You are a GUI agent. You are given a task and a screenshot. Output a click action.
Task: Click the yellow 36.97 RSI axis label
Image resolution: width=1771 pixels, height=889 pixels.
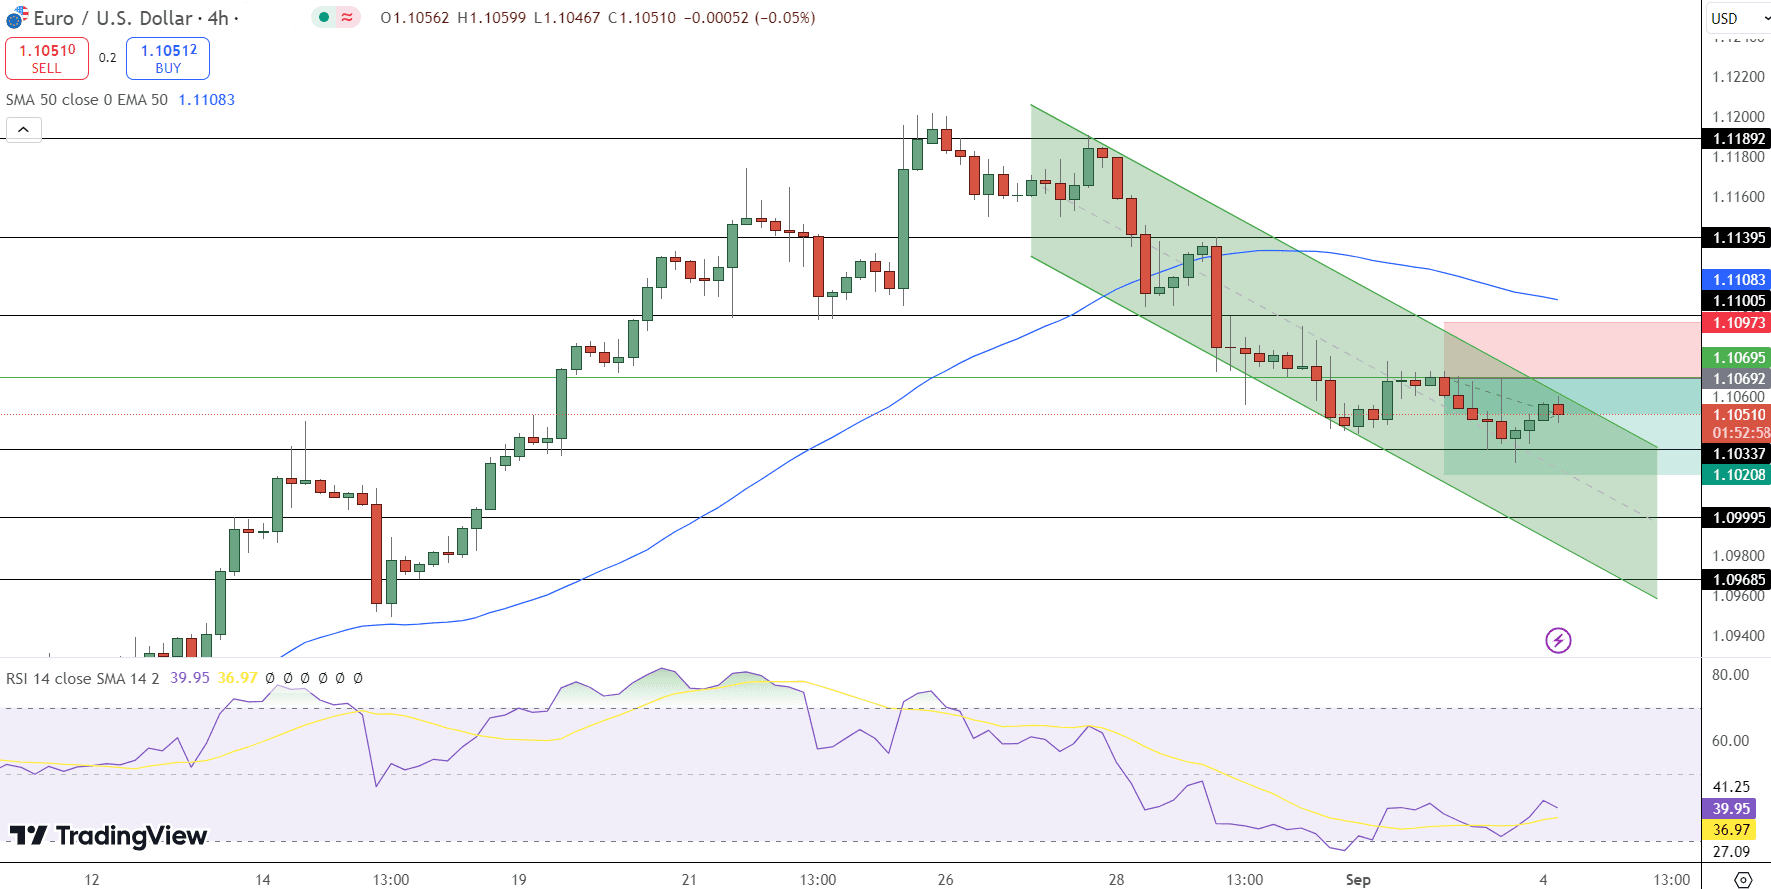1731,830
